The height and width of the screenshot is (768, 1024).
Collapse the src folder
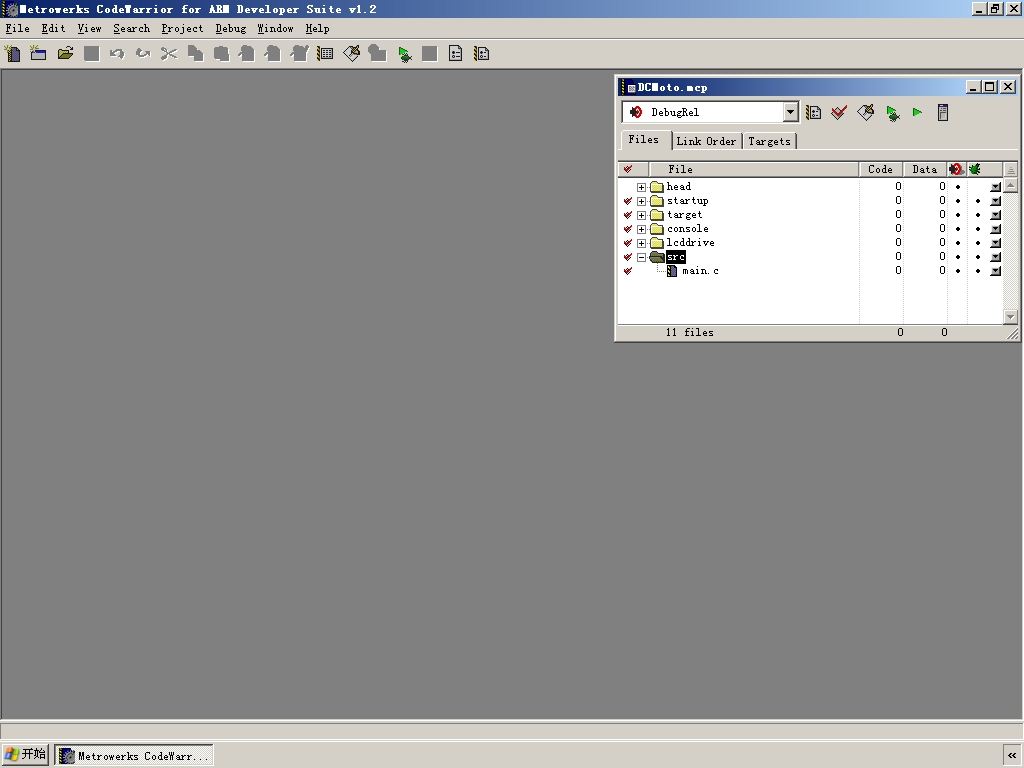[641, 257]
